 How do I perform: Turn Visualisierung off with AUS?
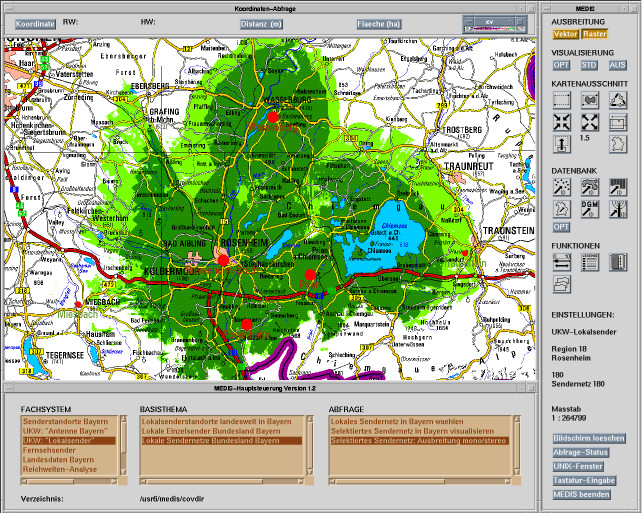pos(617,65)
